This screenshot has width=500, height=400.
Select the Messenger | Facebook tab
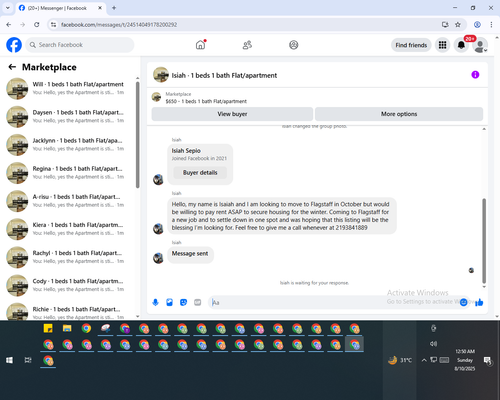pyautogui.click(x=60, y=8)
